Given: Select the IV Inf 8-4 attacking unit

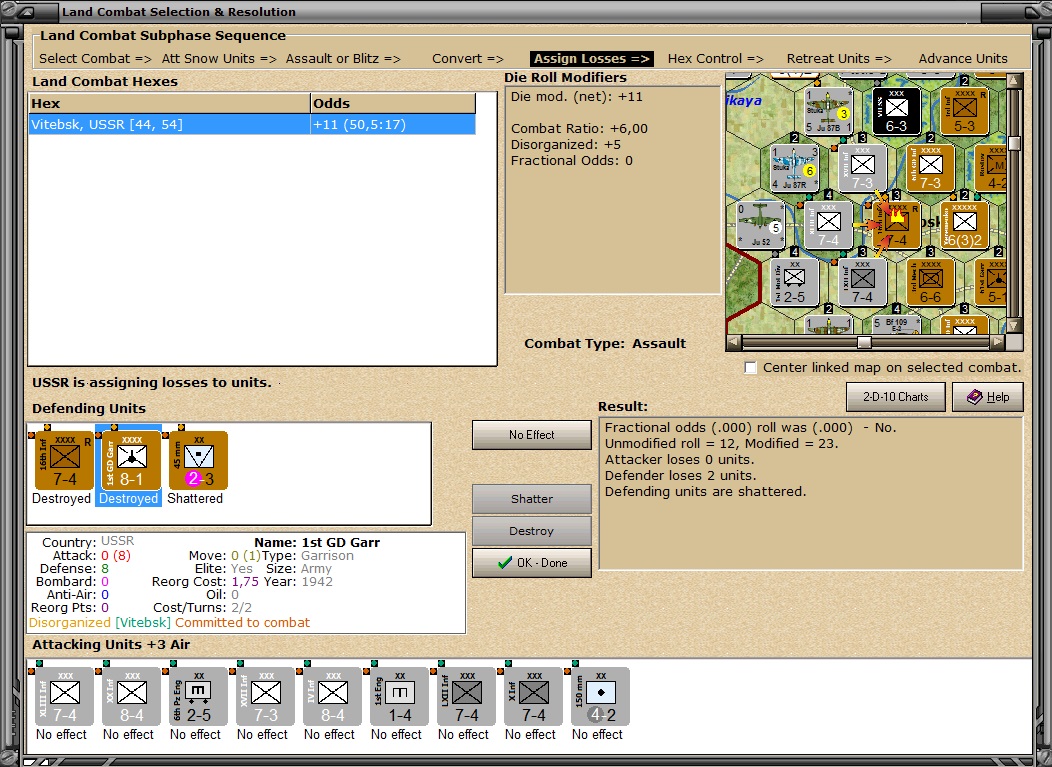Looking at the screenshot, I should 333,697.
